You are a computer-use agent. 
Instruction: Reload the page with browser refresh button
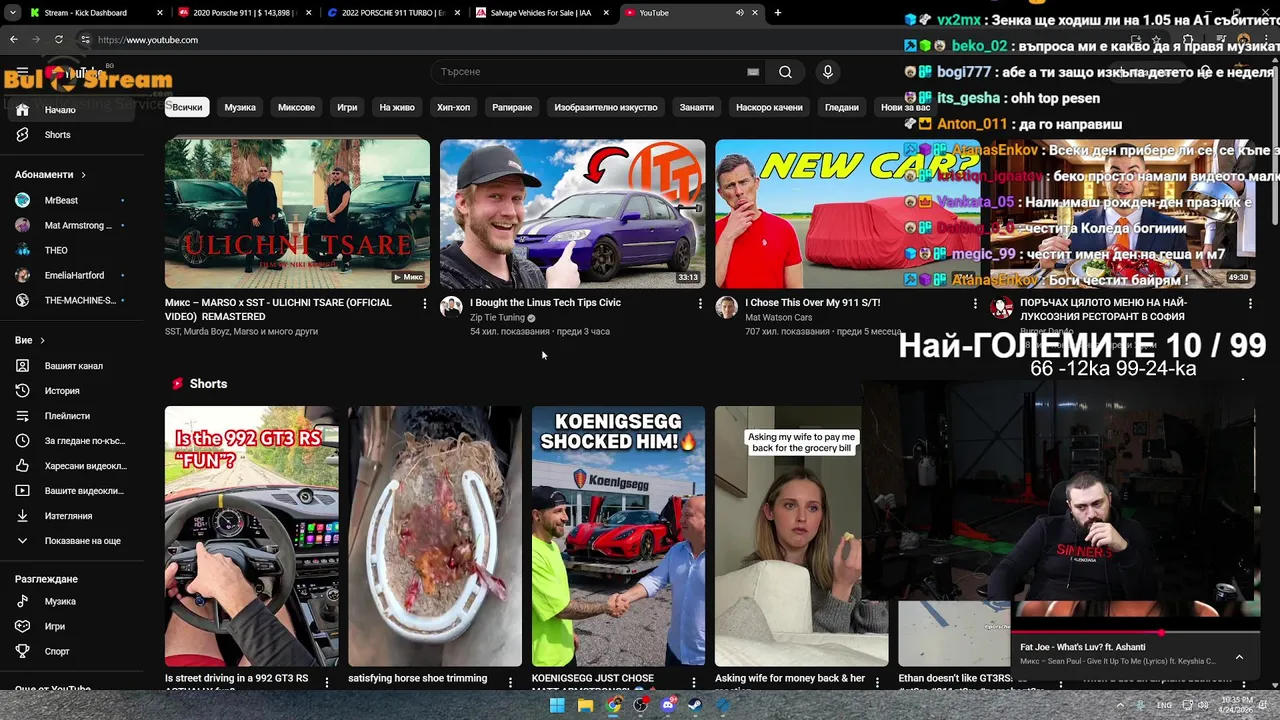pos(59,40)
